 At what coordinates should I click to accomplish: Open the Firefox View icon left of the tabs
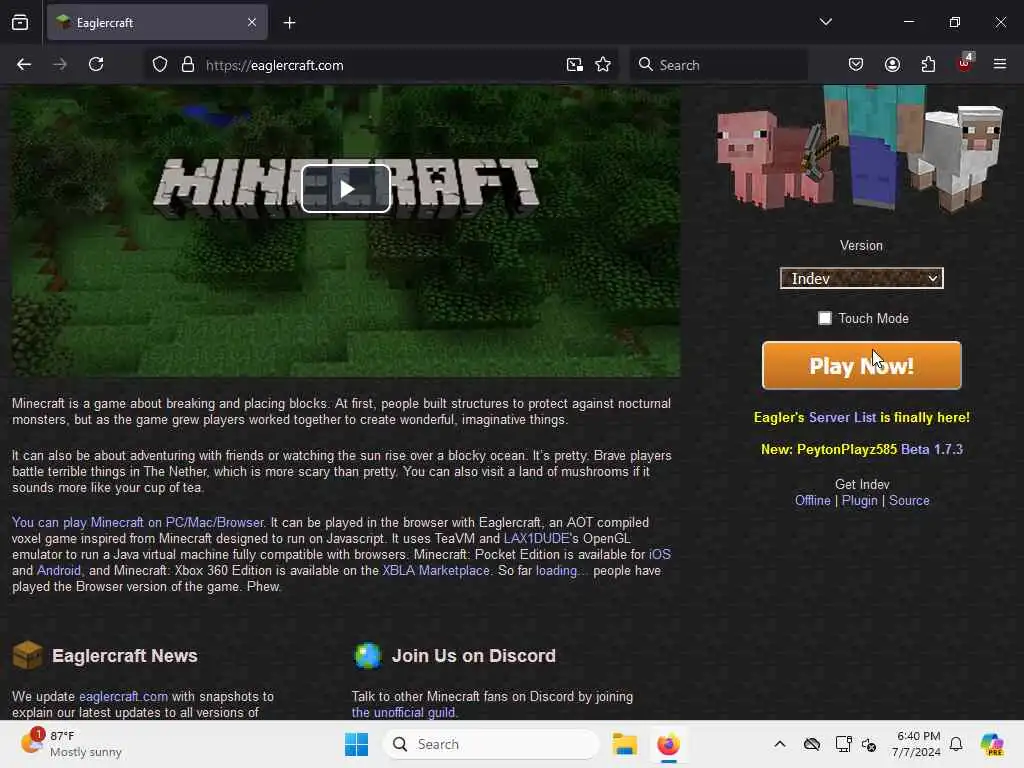[x=20, y=23]
